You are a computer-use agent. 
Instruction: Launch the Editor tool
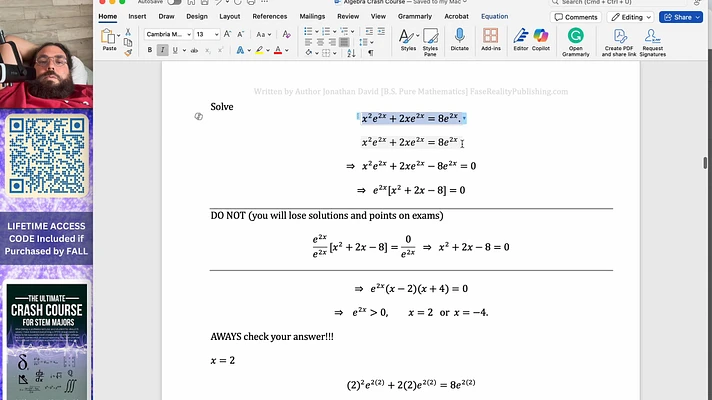pos(520,39)
